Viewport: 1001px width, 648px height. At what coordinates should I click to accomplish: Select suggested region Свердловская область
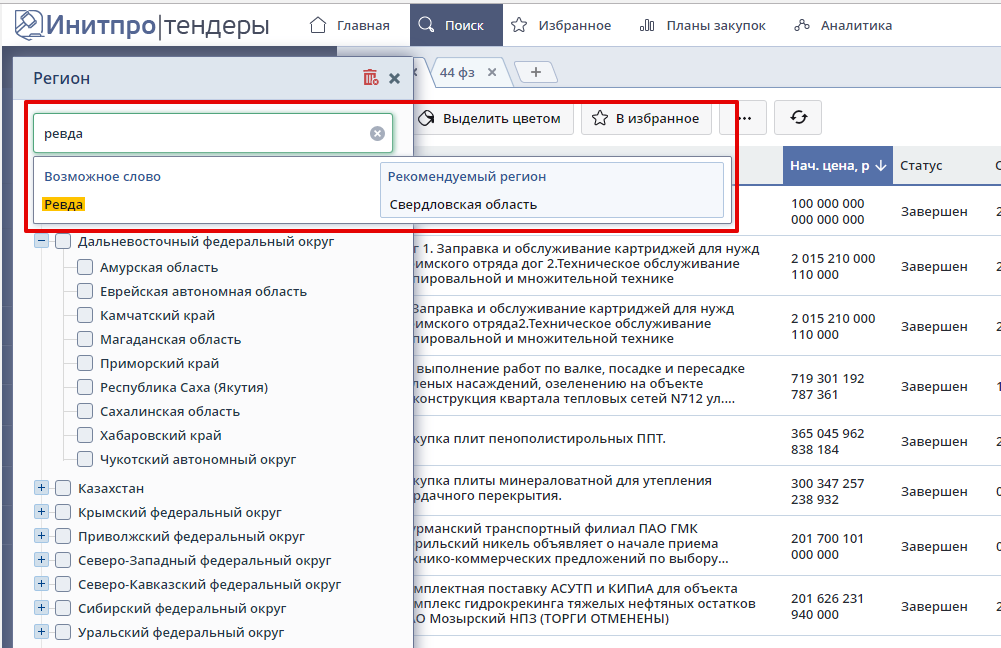[x=463, y=204]
